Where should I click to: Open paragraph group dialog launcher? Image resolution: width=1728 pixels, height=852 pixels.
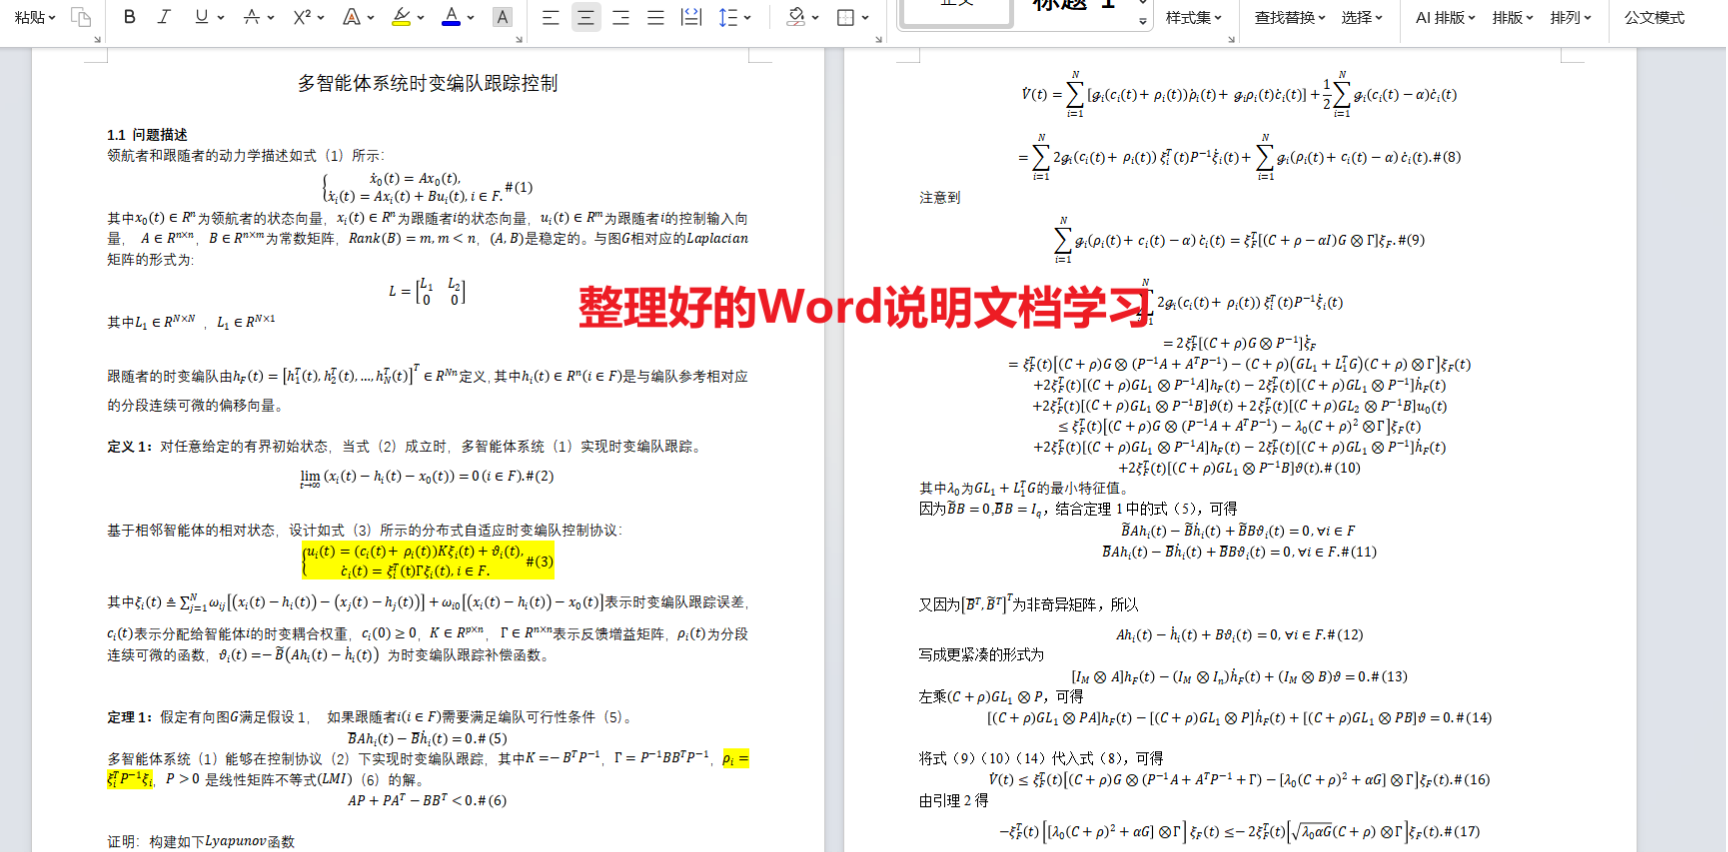878,39
